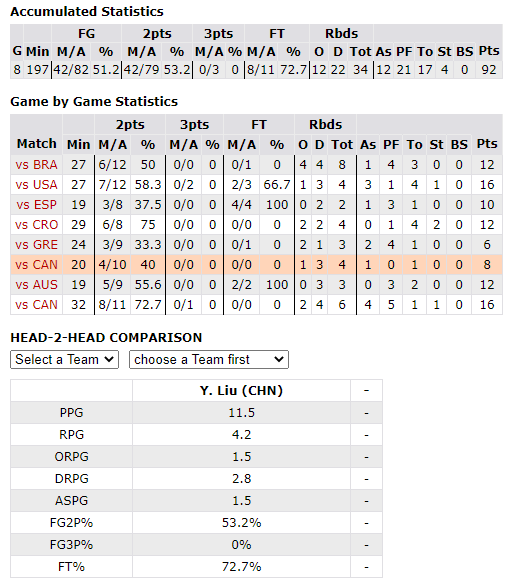Open the vs CRO match link
The width and height of the screenshot is (513, 586).
click(36, 225)
